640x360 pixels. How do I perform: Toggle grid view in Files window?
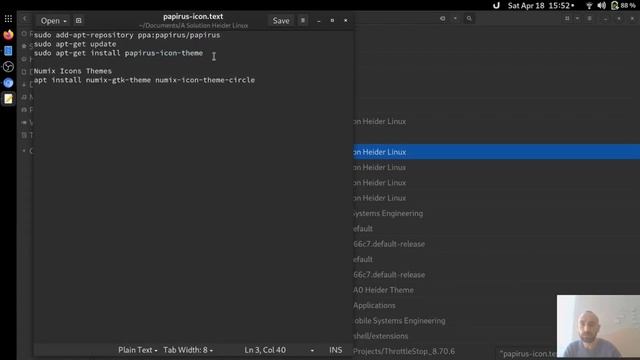(x=567, y=18)
